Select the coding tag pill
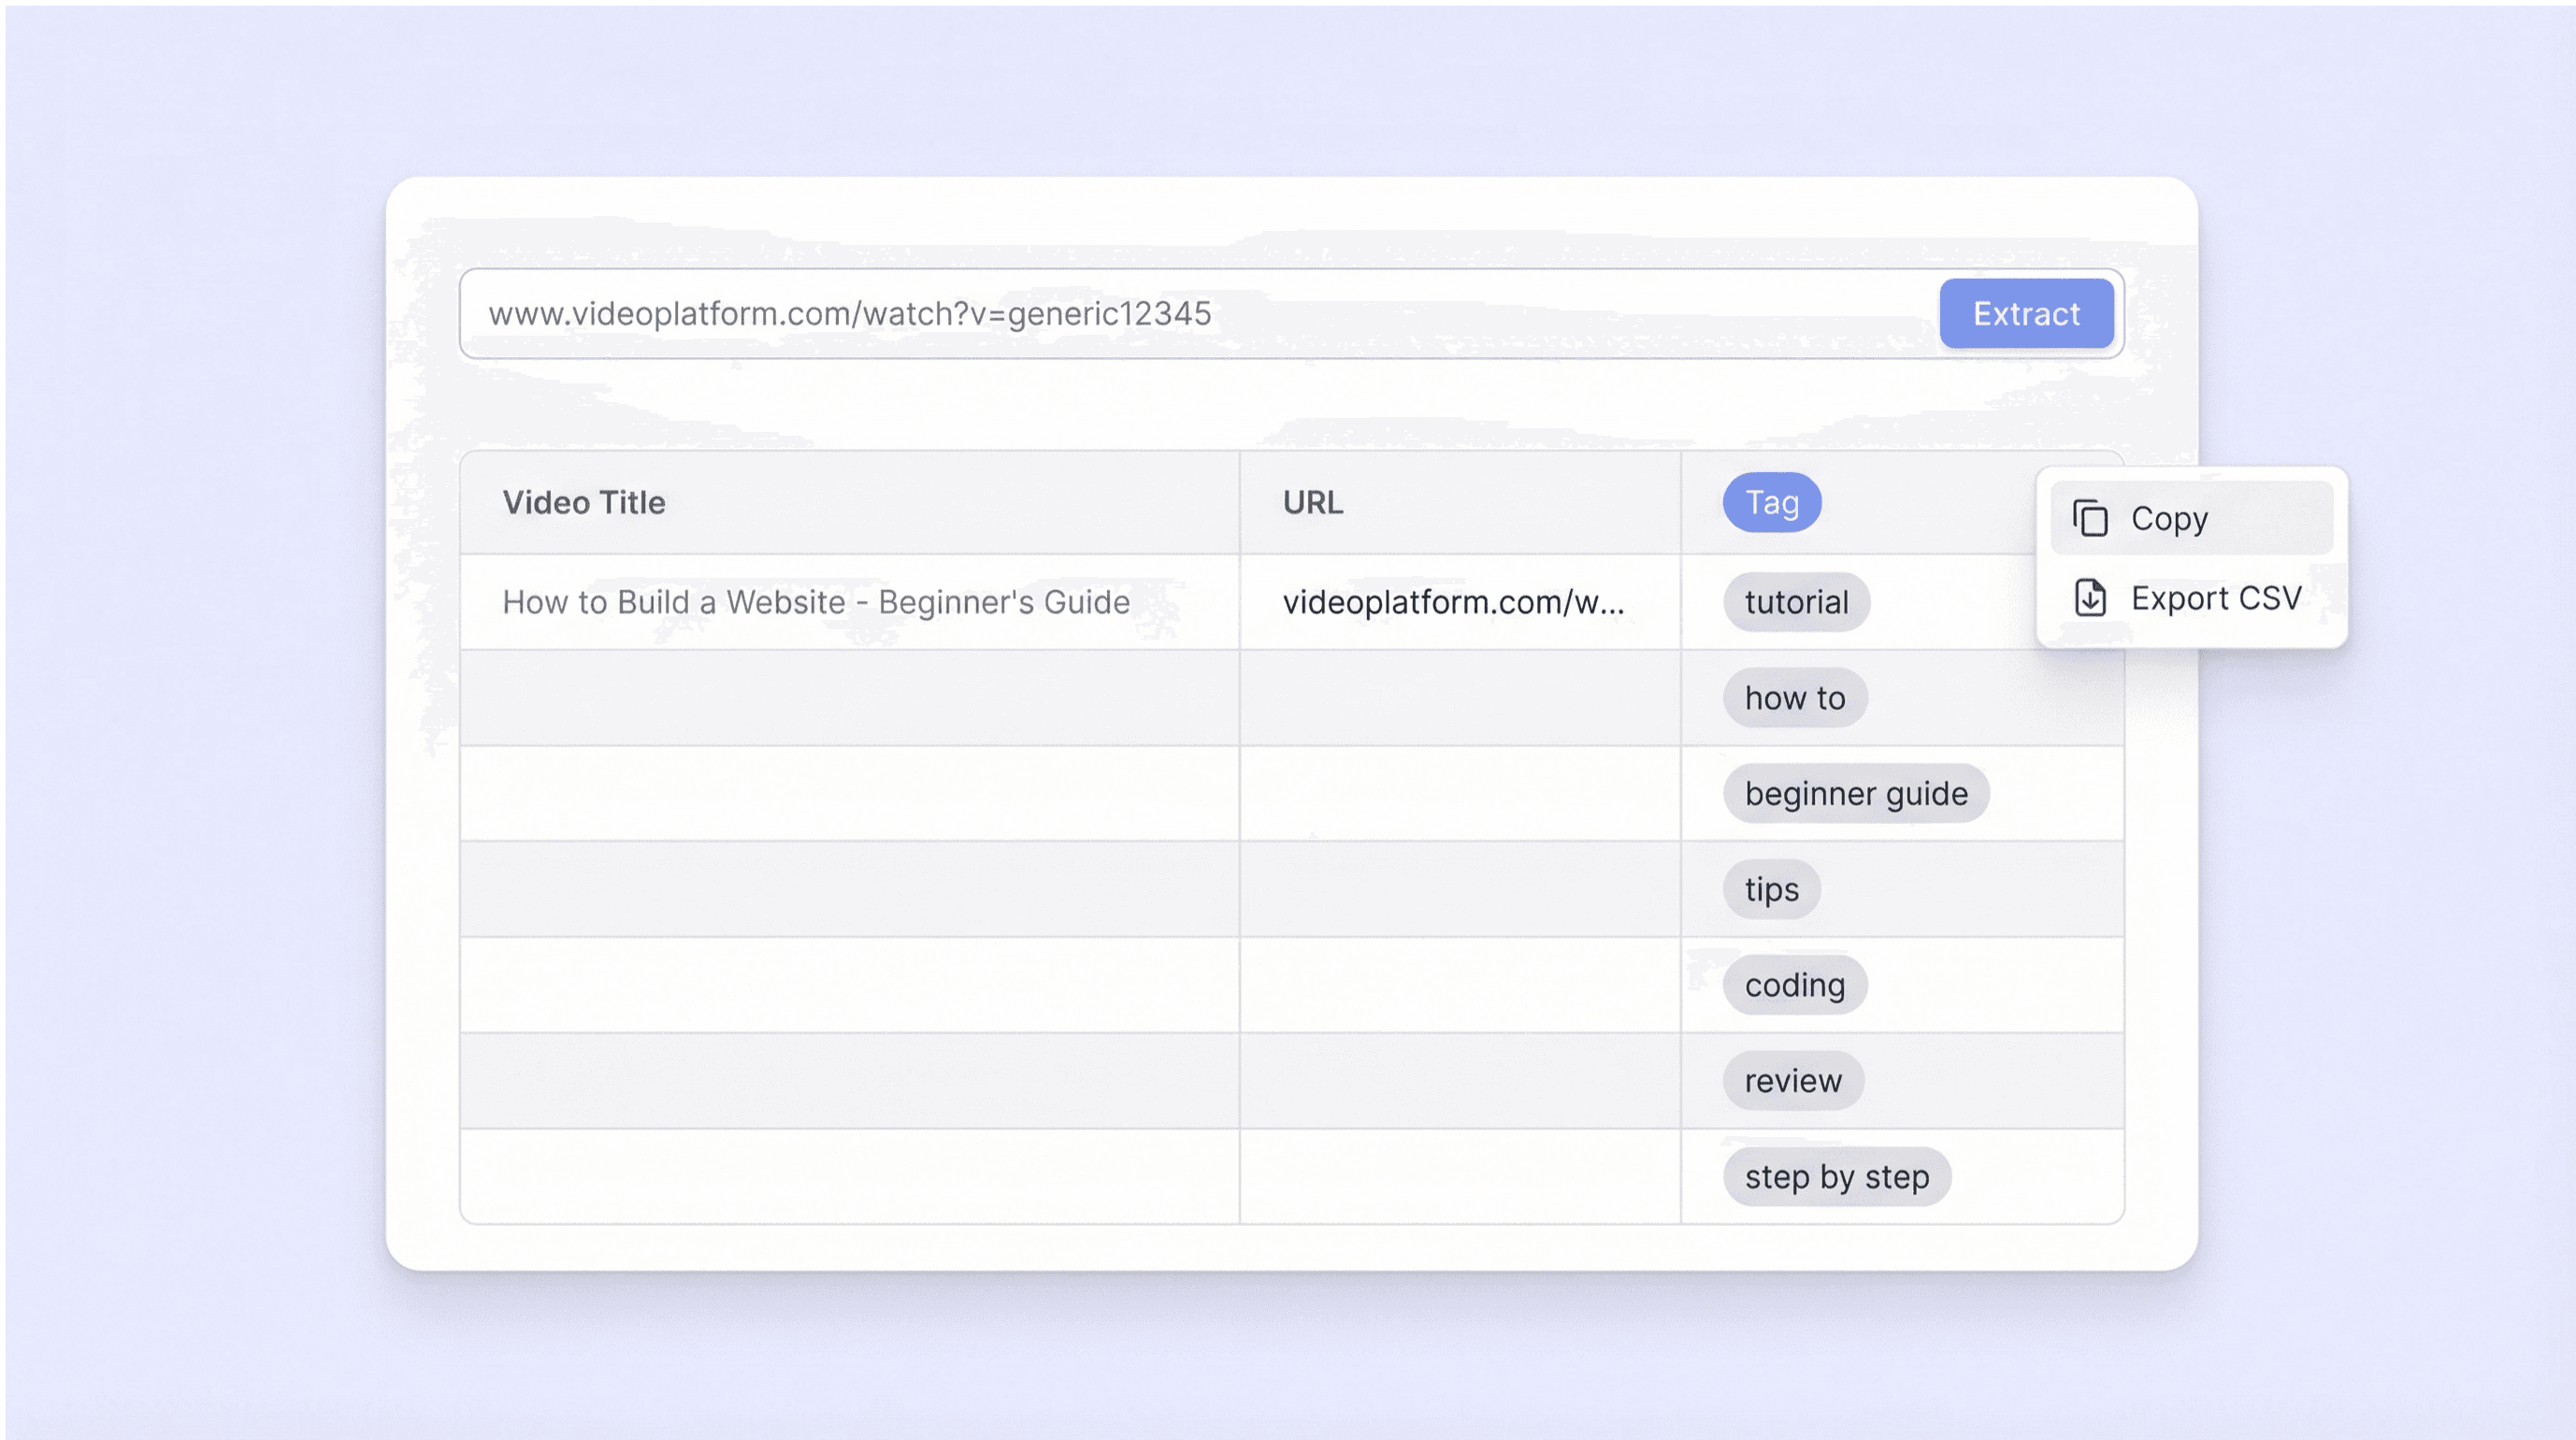Viewport: 2576px width, 1440px height. pyautogui.click(x=1794, y=984)
